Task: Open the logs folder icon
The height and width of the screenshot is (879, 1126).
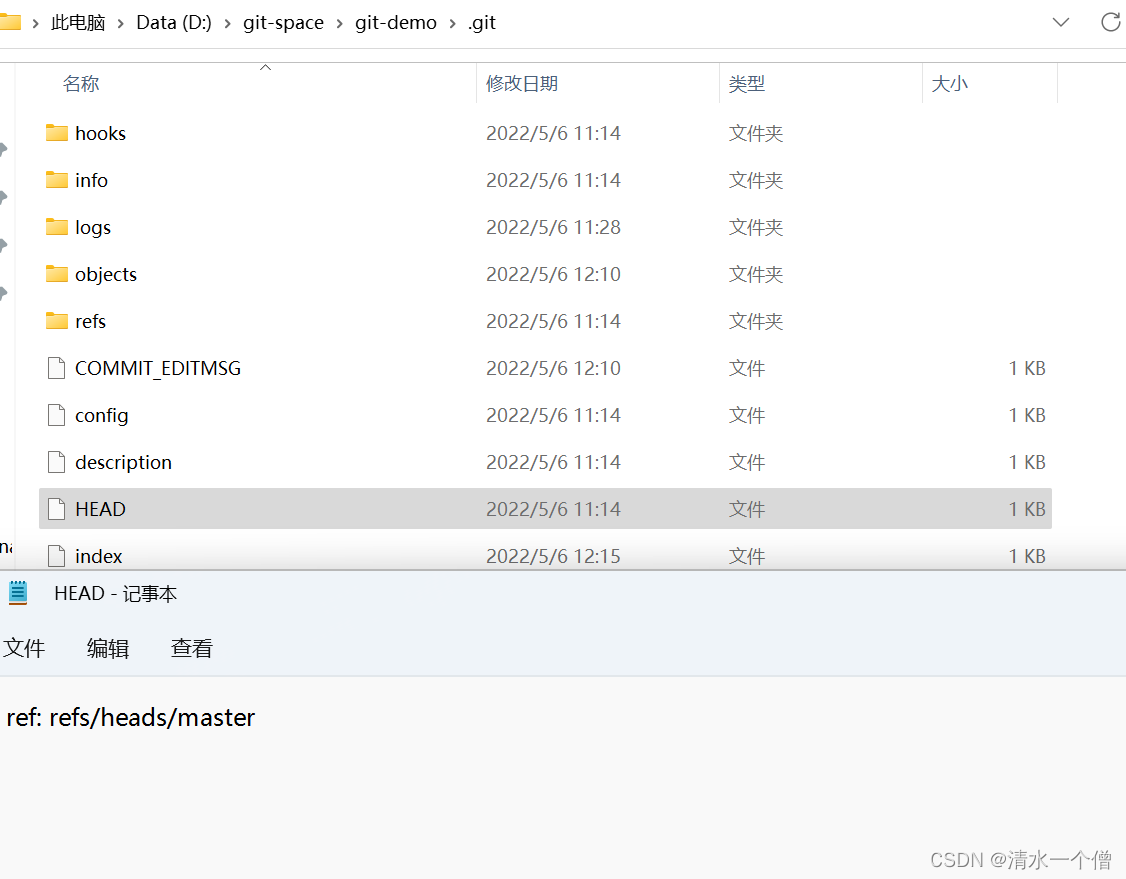Action: 57,227
